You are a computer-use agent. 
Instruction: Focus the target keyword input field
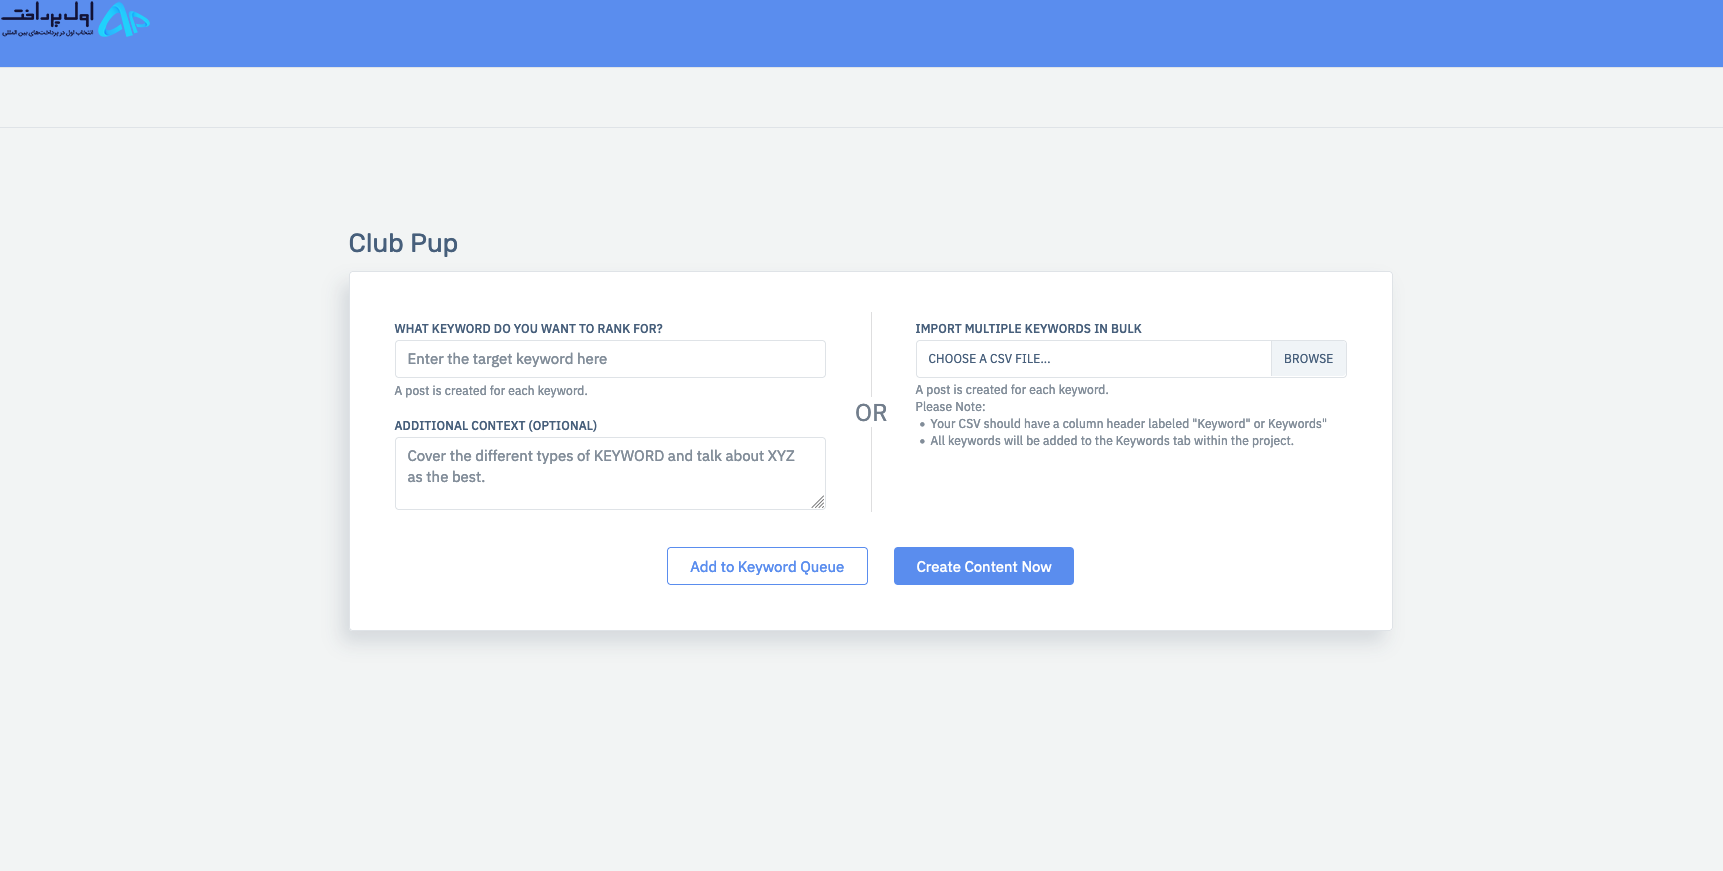(x=610, y=359)
